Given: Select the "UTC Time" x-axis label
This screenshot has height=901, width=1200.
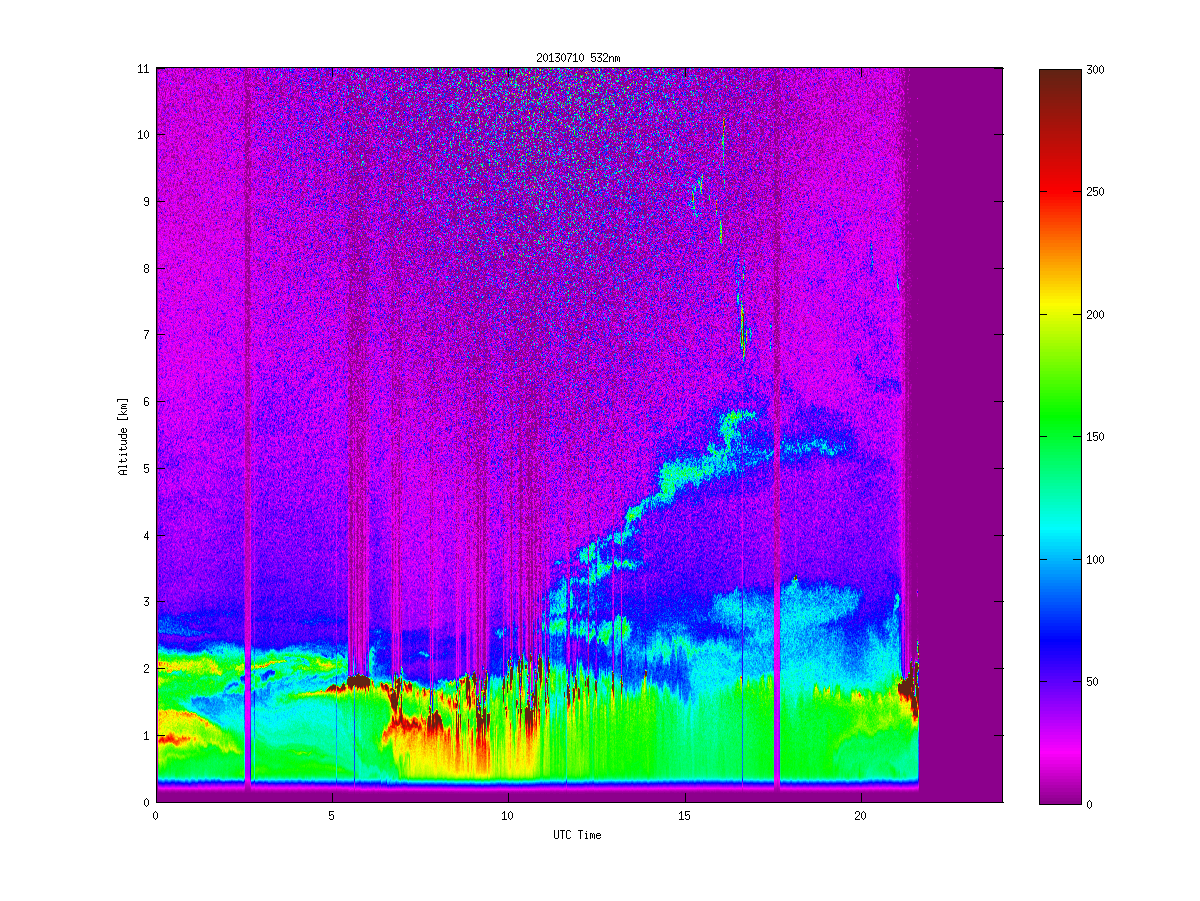Looking at the screenshot, I should tap(578, 835).
